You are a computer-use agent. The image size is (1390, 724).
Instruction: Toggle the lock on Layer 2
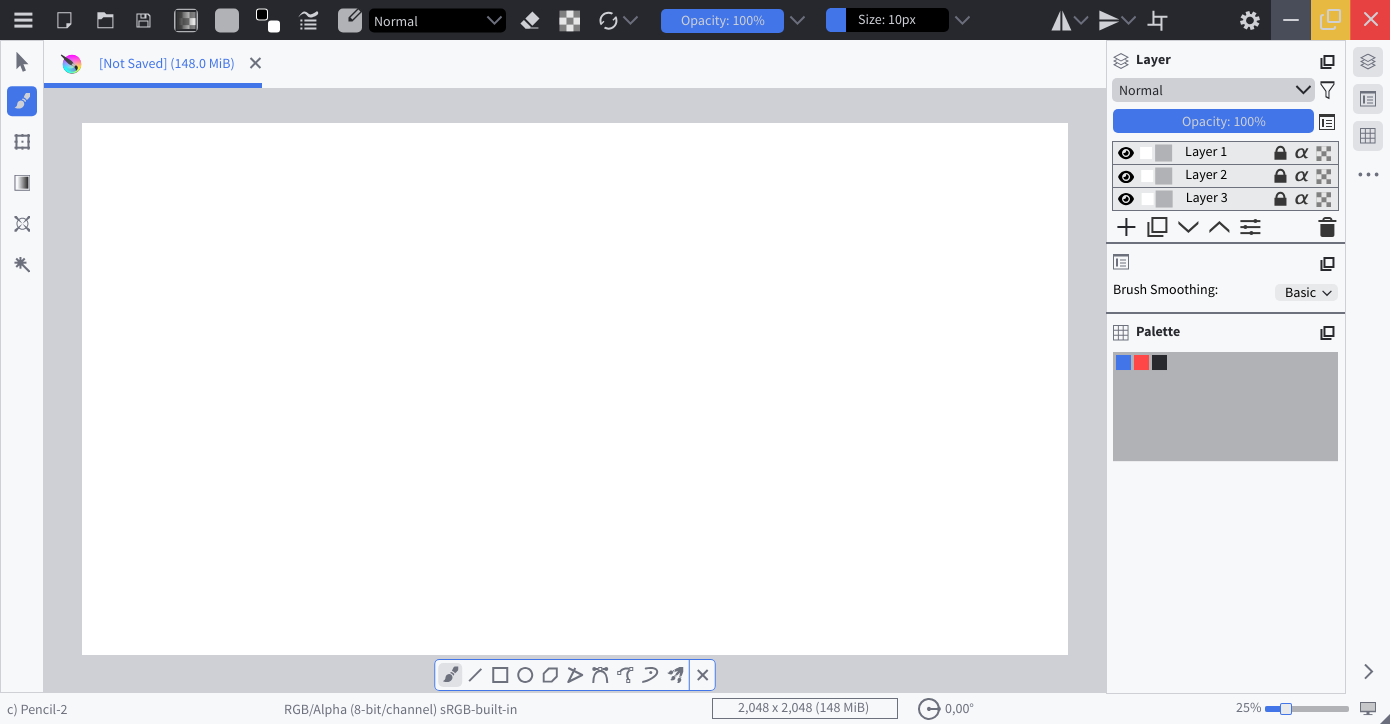[x=1280, y=176]
